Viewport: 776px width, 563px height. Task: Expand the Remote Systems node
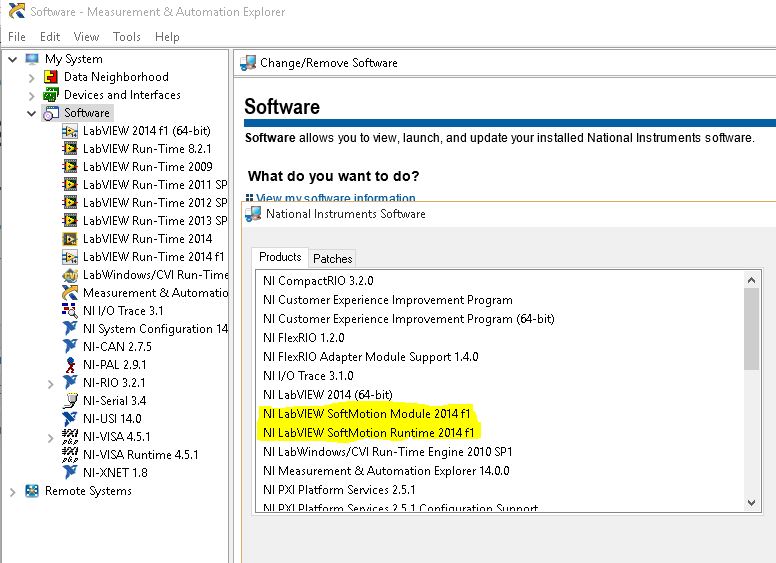13,492
